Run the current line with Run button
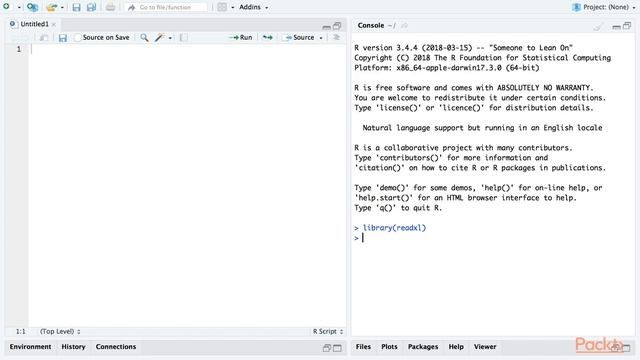The image size is (640, 360). (x=241, y=38)
